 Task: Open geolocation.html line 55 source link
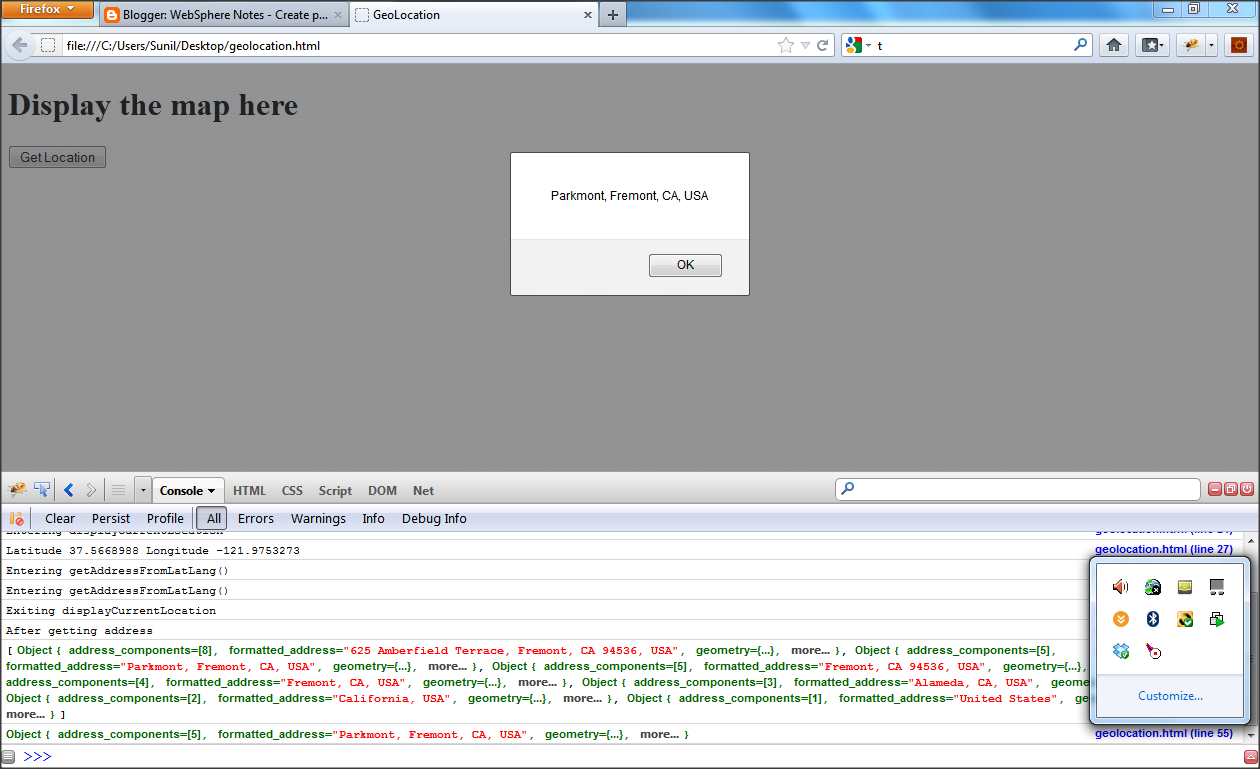click(1163, 733)
